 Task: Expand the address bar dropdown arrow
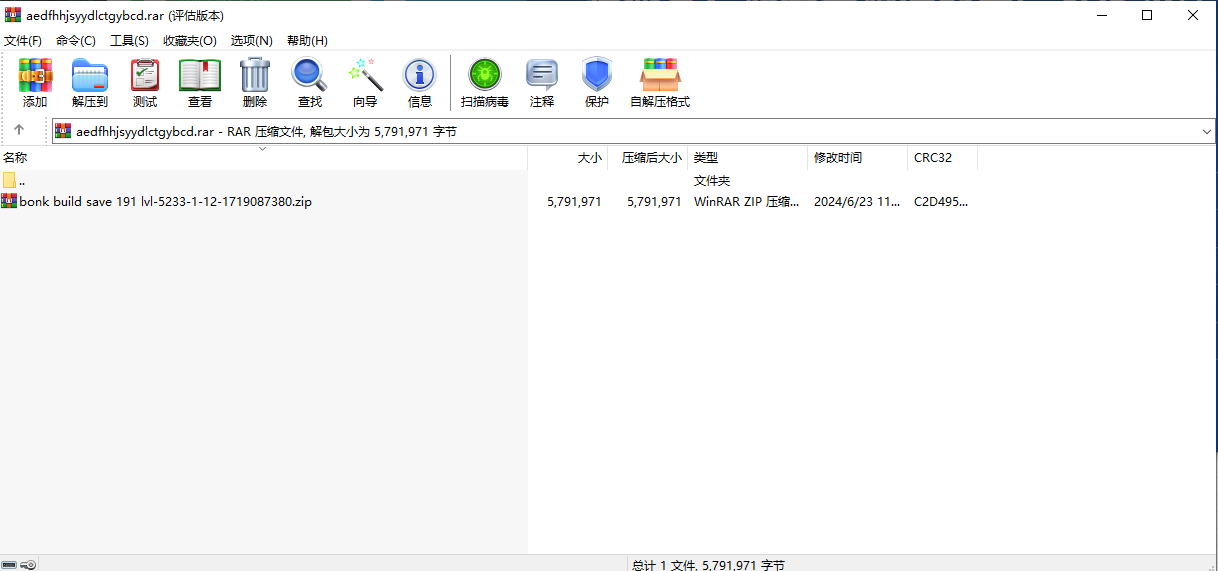click(1207, 131)
